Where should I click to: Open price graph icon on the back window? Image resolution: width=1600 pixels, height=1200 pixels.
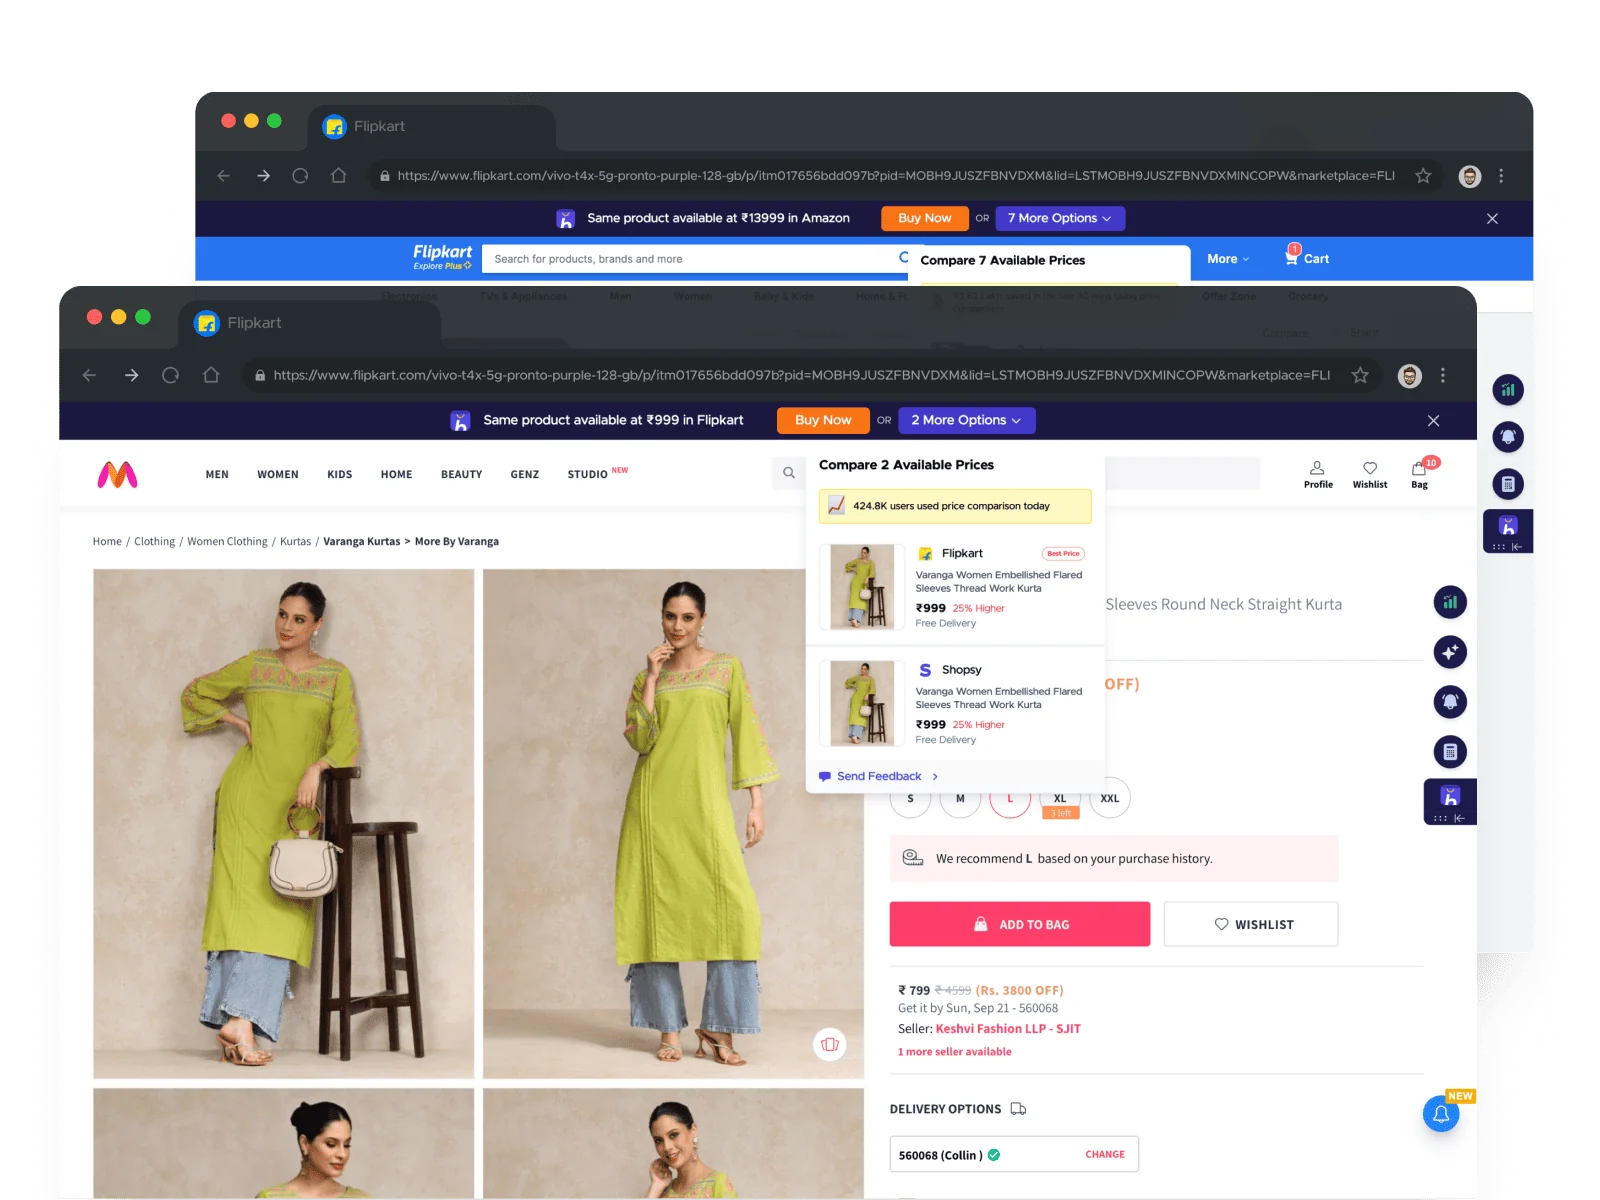coord(1508,390)
